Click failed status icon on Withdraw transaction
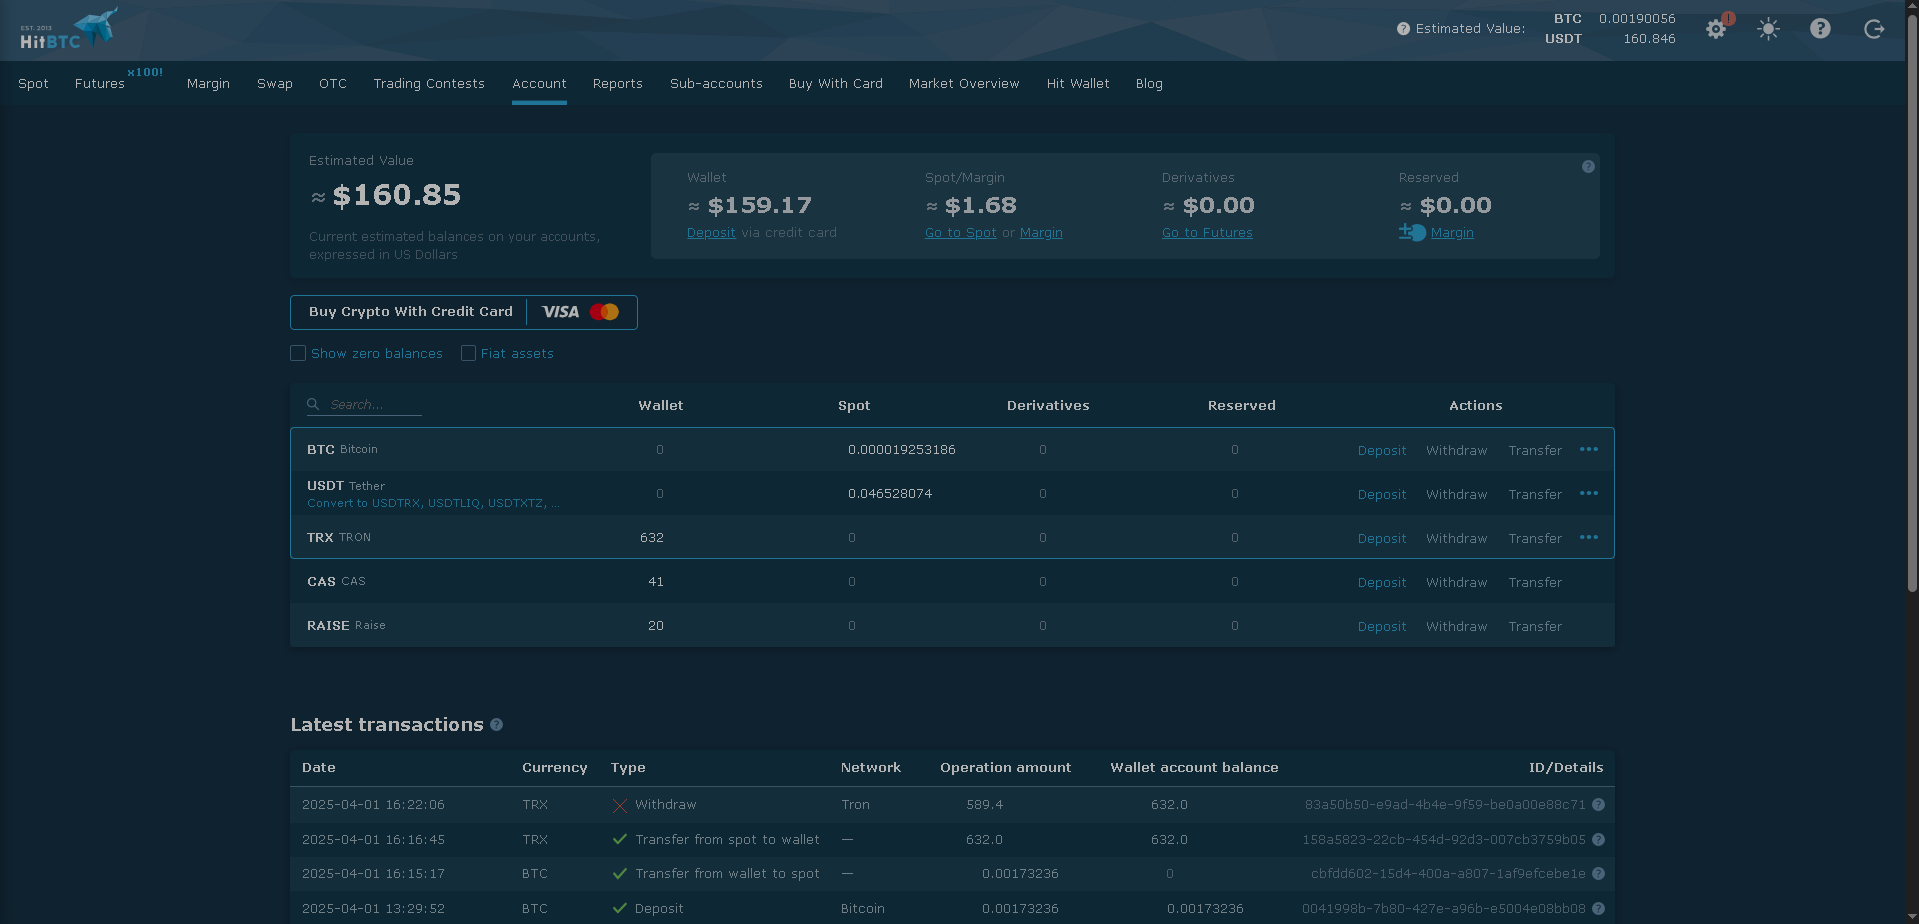Viewport: 1919px width, 924px height. tap(620, 805)
